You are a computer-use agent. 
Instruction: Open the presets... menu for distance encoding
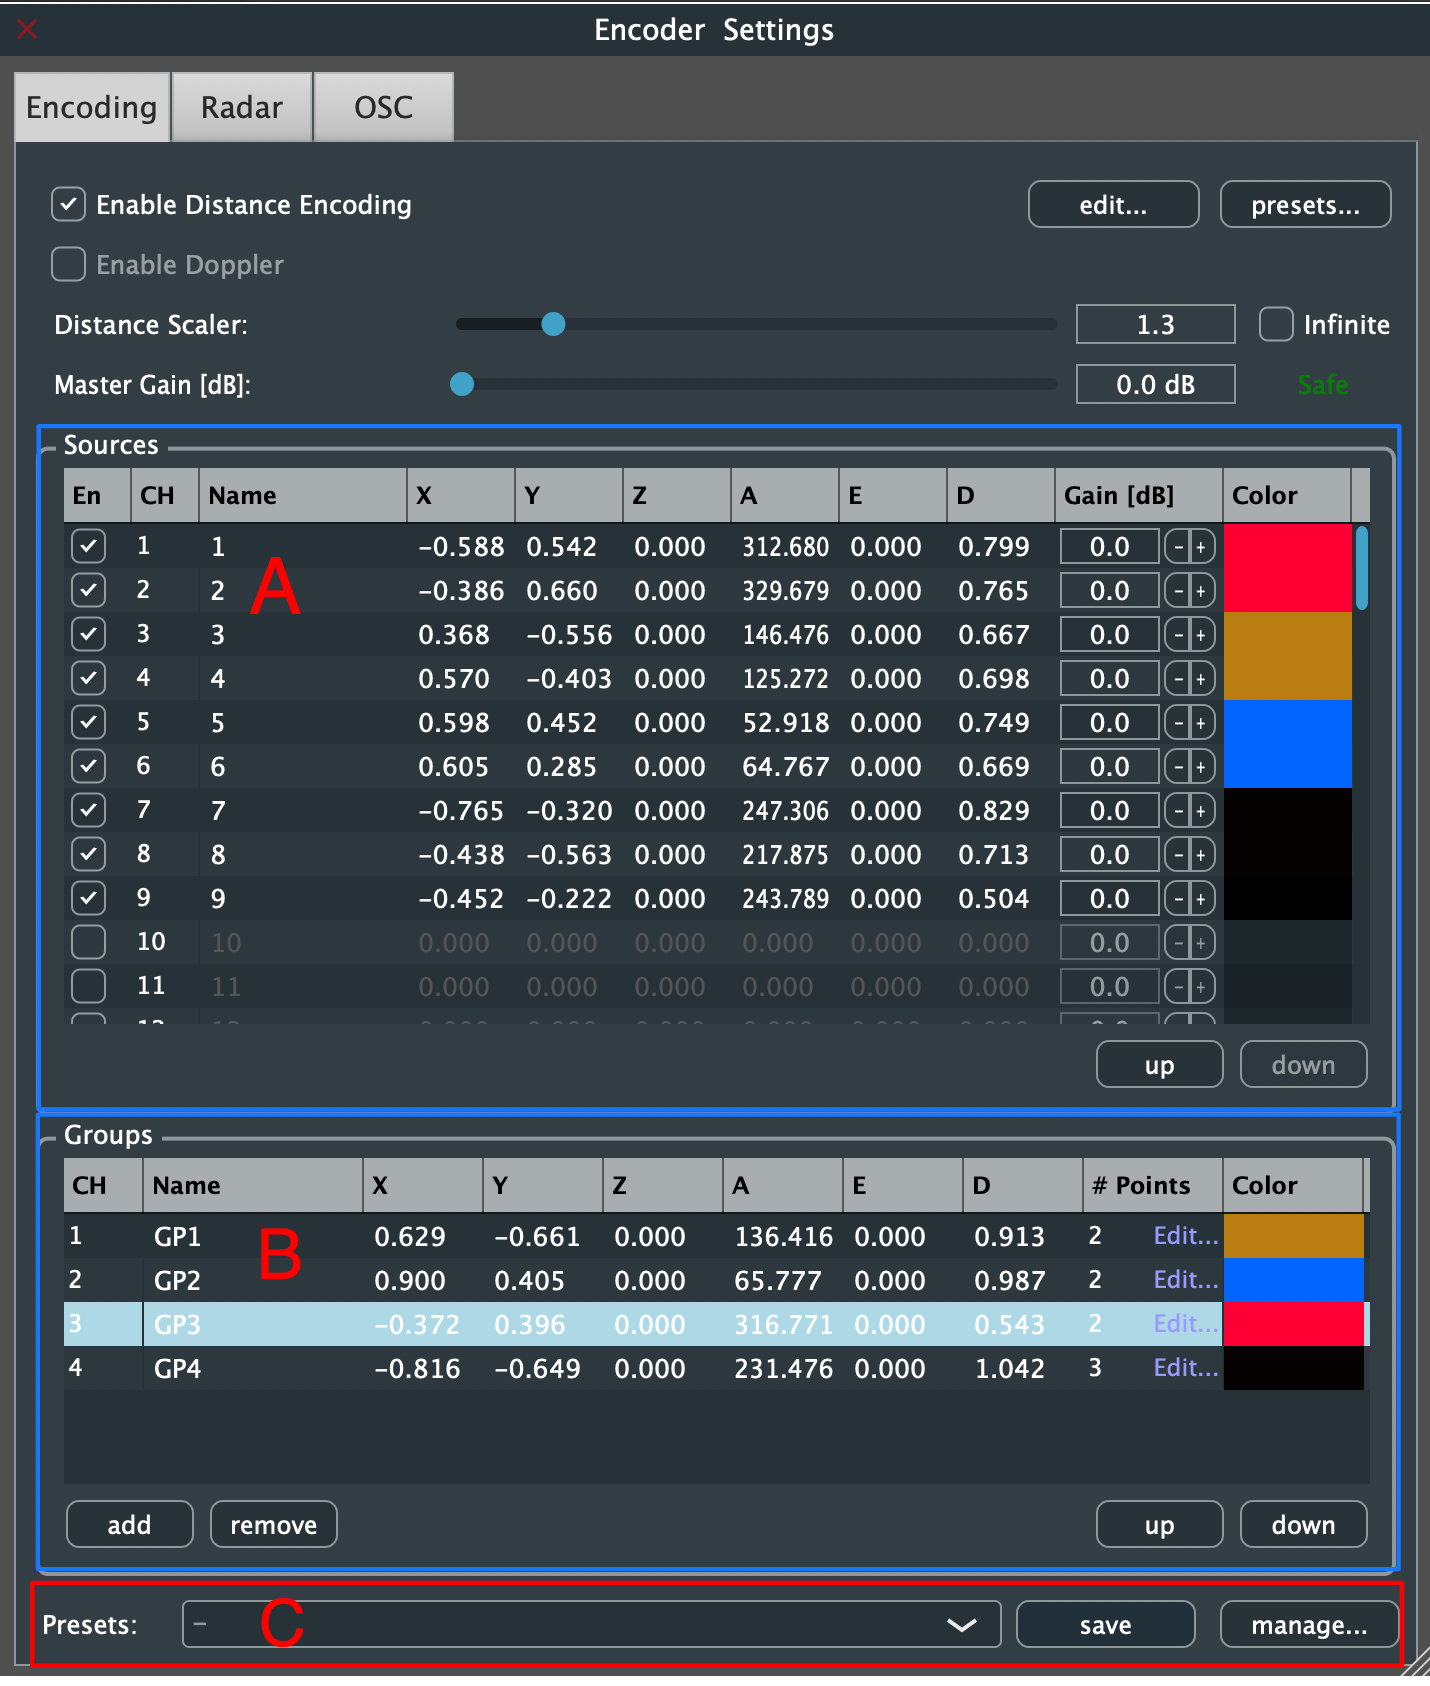click(x=1305, y=205)
